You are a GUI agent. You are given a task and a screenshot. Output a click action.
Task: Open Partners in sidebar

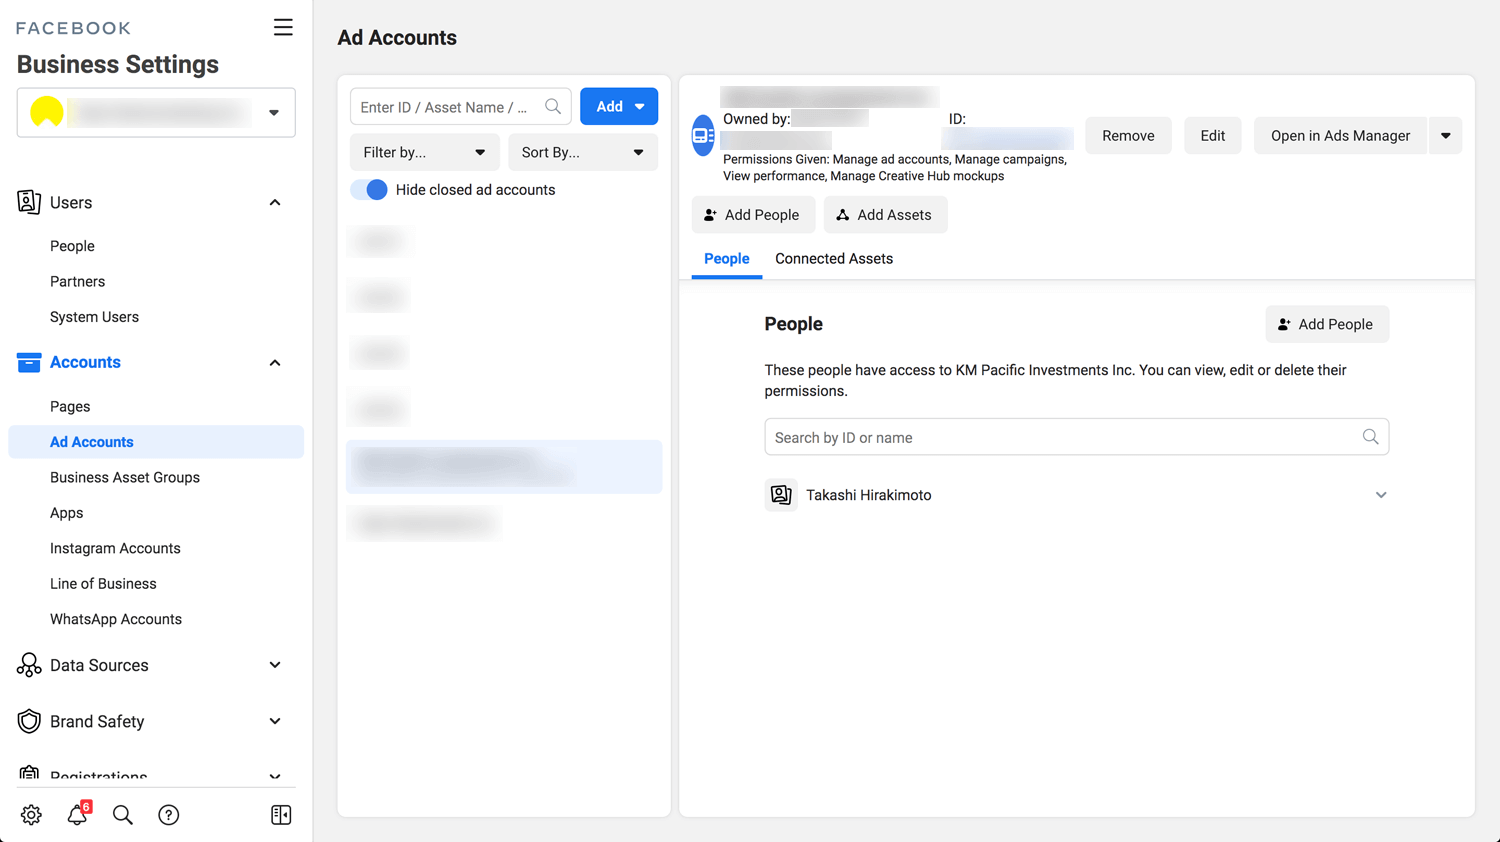[x=77, y=282]
